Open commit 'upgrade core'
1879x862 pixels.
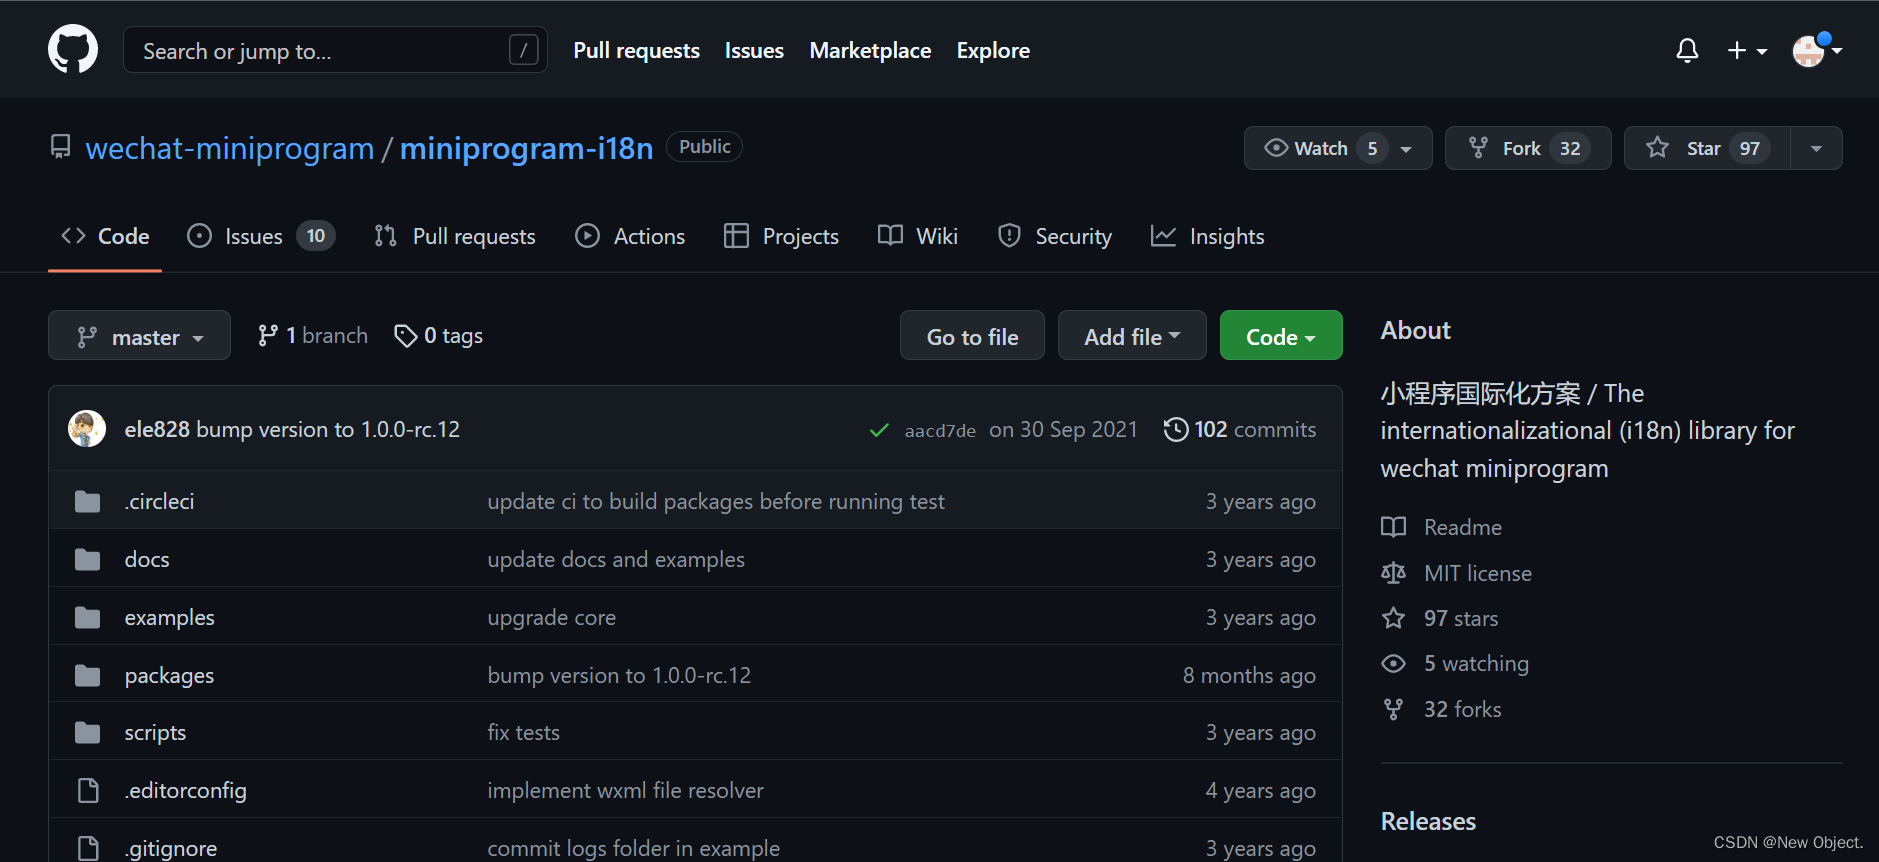pos(552,617)
